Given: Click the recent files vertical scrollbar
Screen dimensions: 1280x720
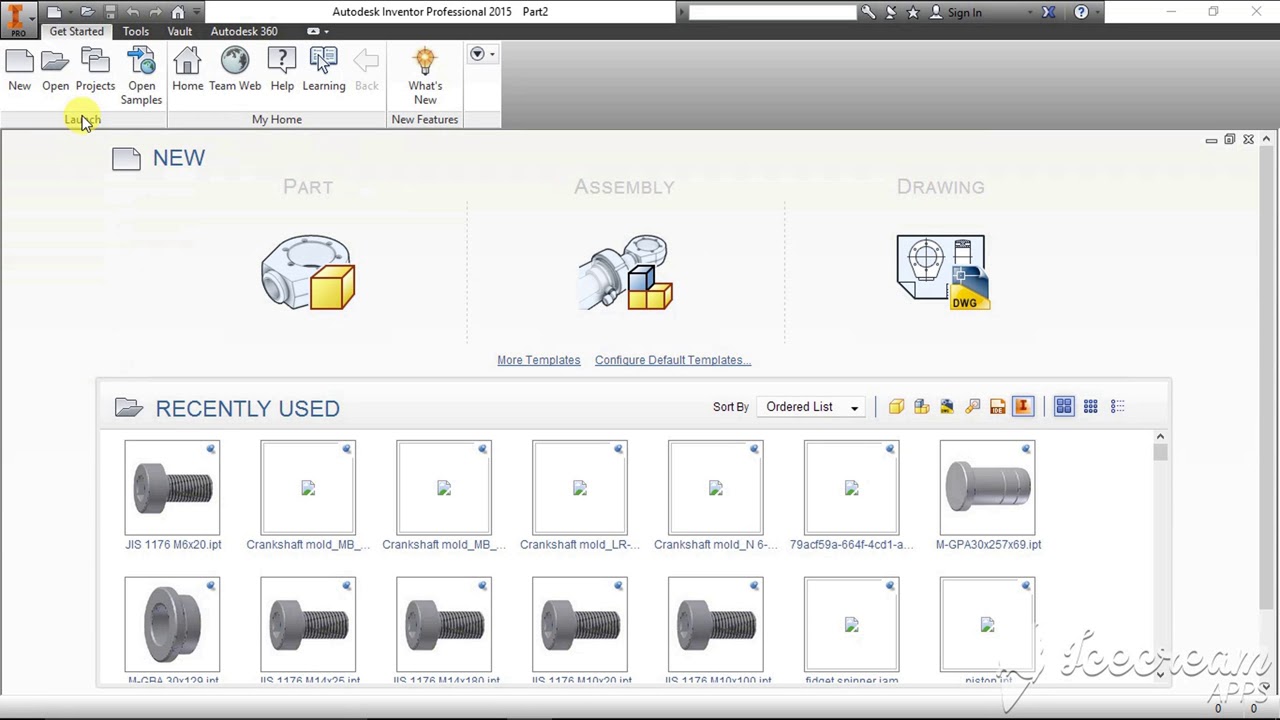Looking at the screenshot, I should click(x=1160, y=555).
